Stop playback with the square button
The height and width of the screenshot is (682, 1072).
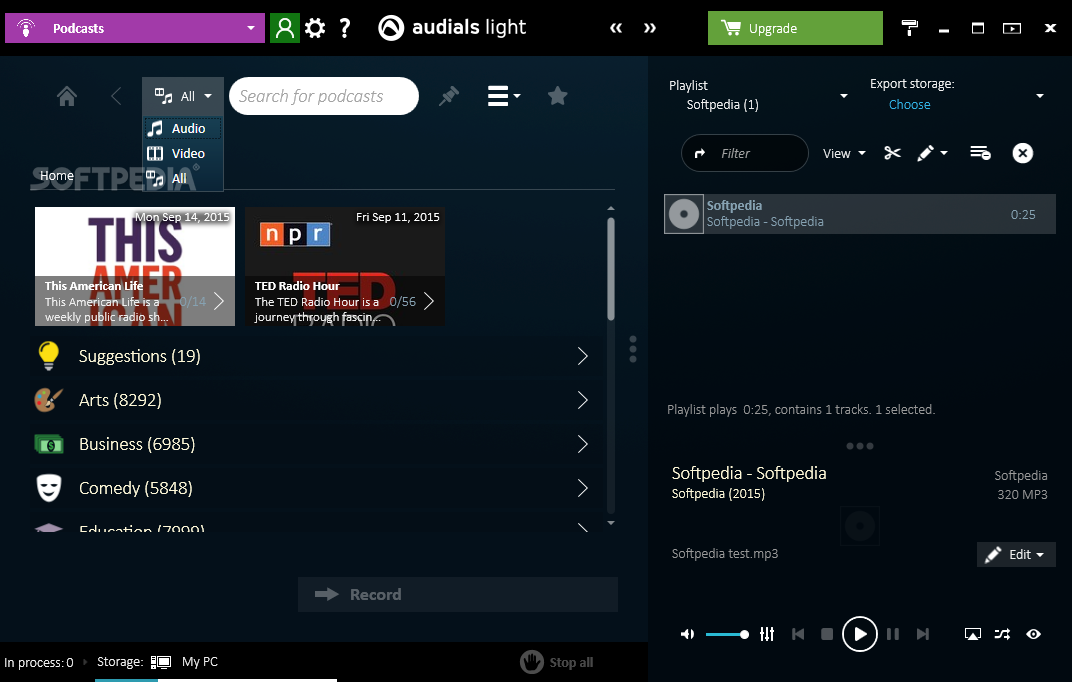click(827, 634)
